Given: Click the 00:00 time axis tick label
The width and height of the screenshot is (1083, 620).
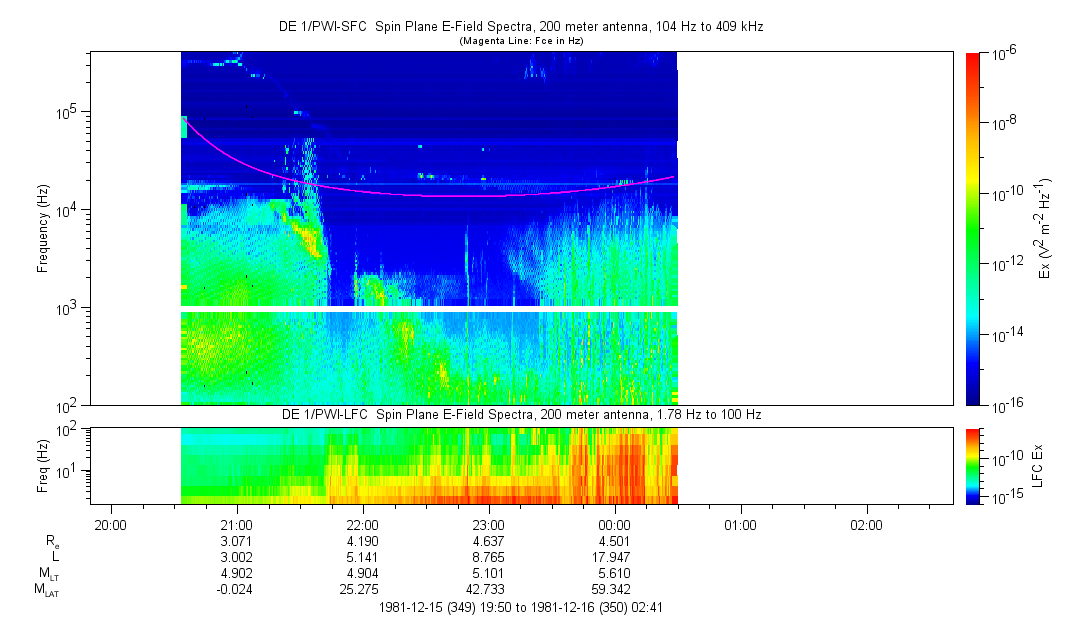Looking at the screenshot, I should [x=614, y=525].
